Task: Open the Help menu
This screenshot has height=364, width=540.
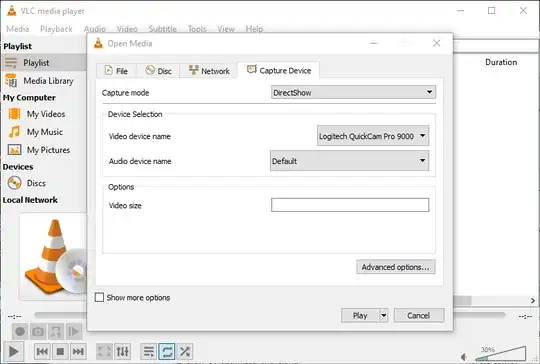Action: pyautogui.click(x=254, y=29)
